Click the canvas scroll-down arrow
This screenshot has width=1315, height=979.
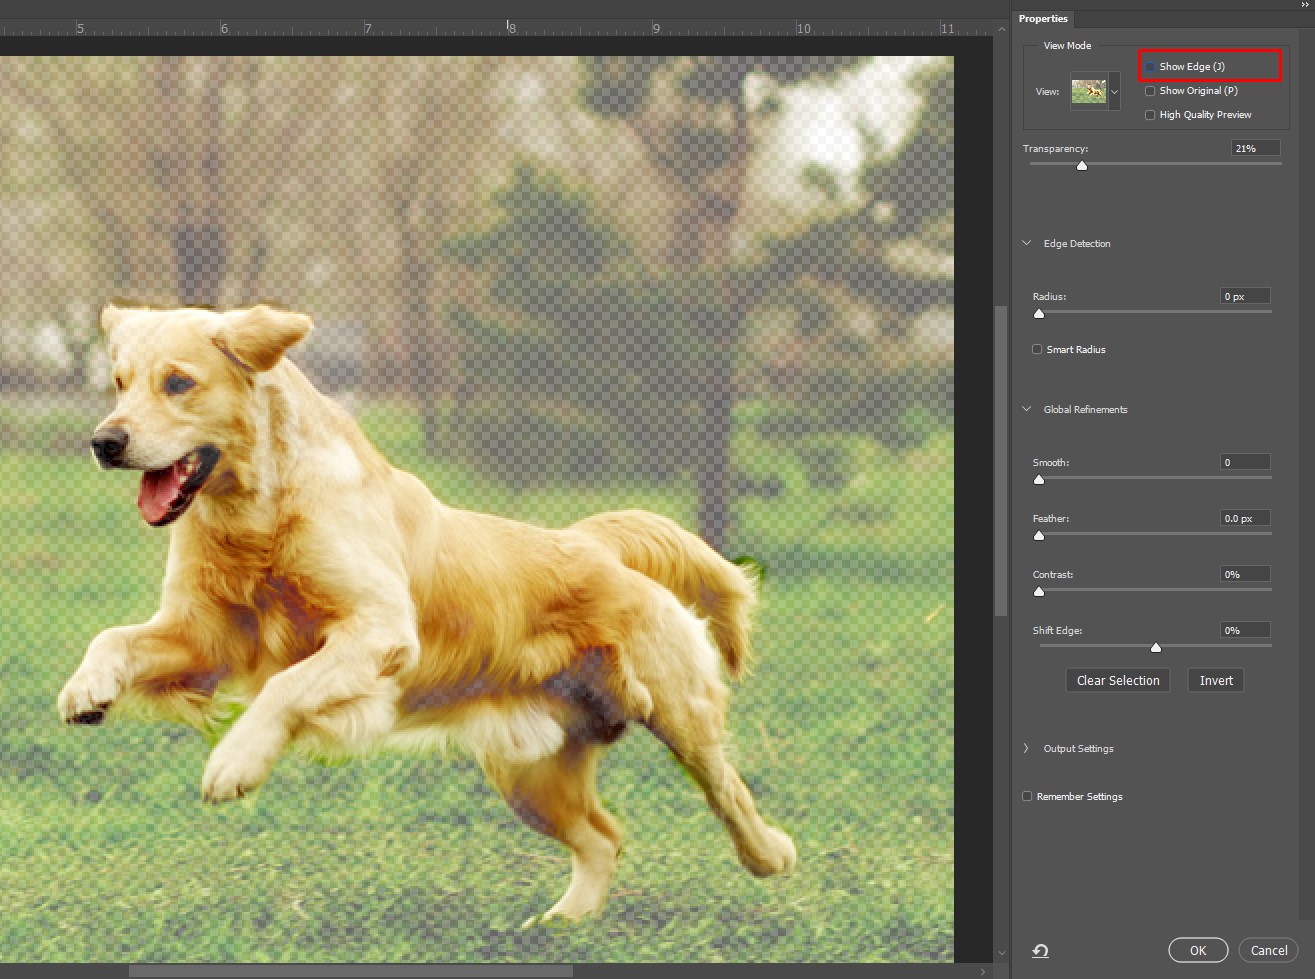pos(1001,953)
